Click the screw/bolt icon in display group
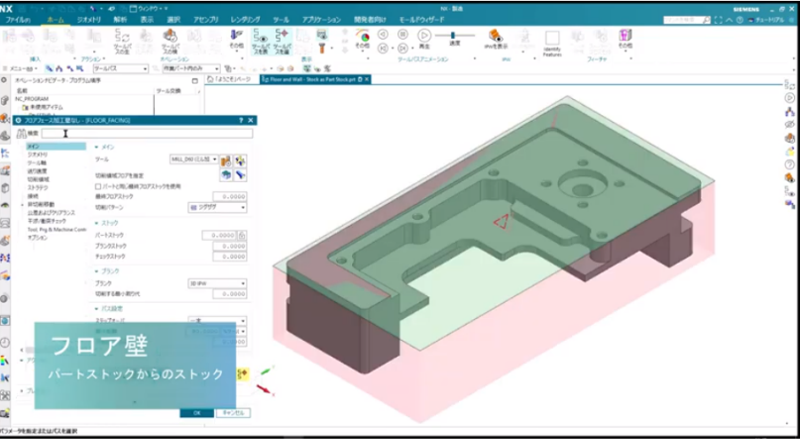Image resolution: width=800 pixels, height=439 pixels. coord(321,48)
